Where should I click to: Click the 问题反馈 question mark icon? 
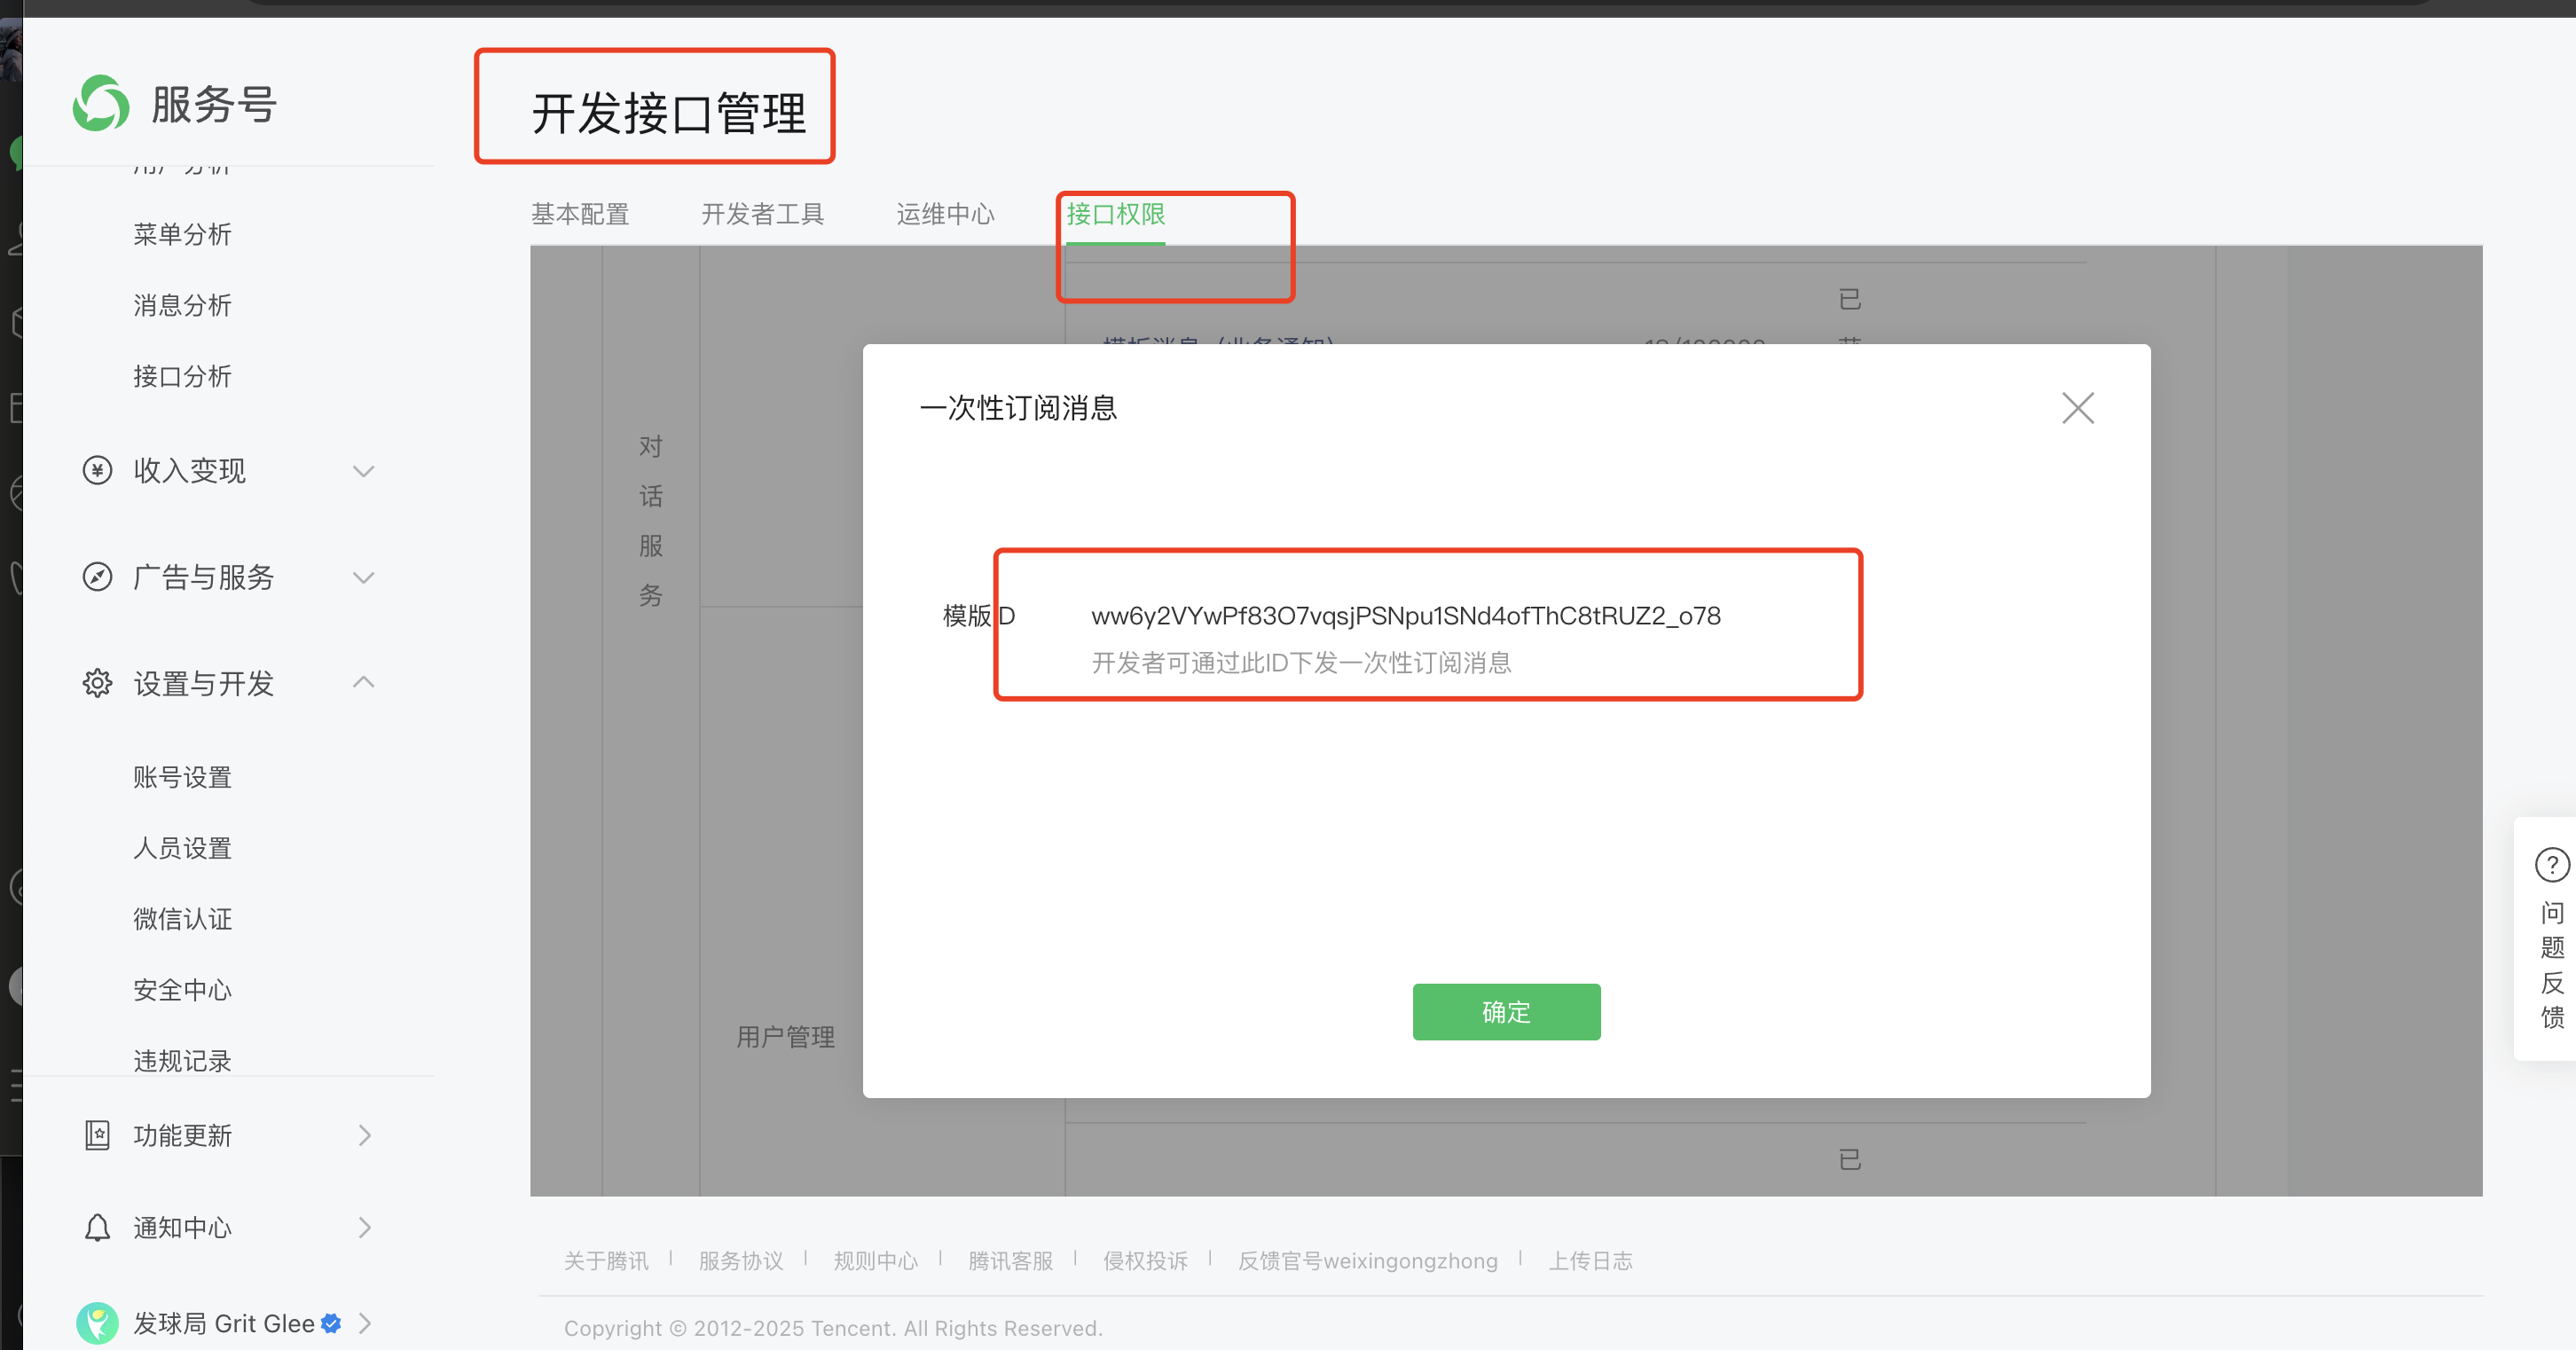[2551, 864]
